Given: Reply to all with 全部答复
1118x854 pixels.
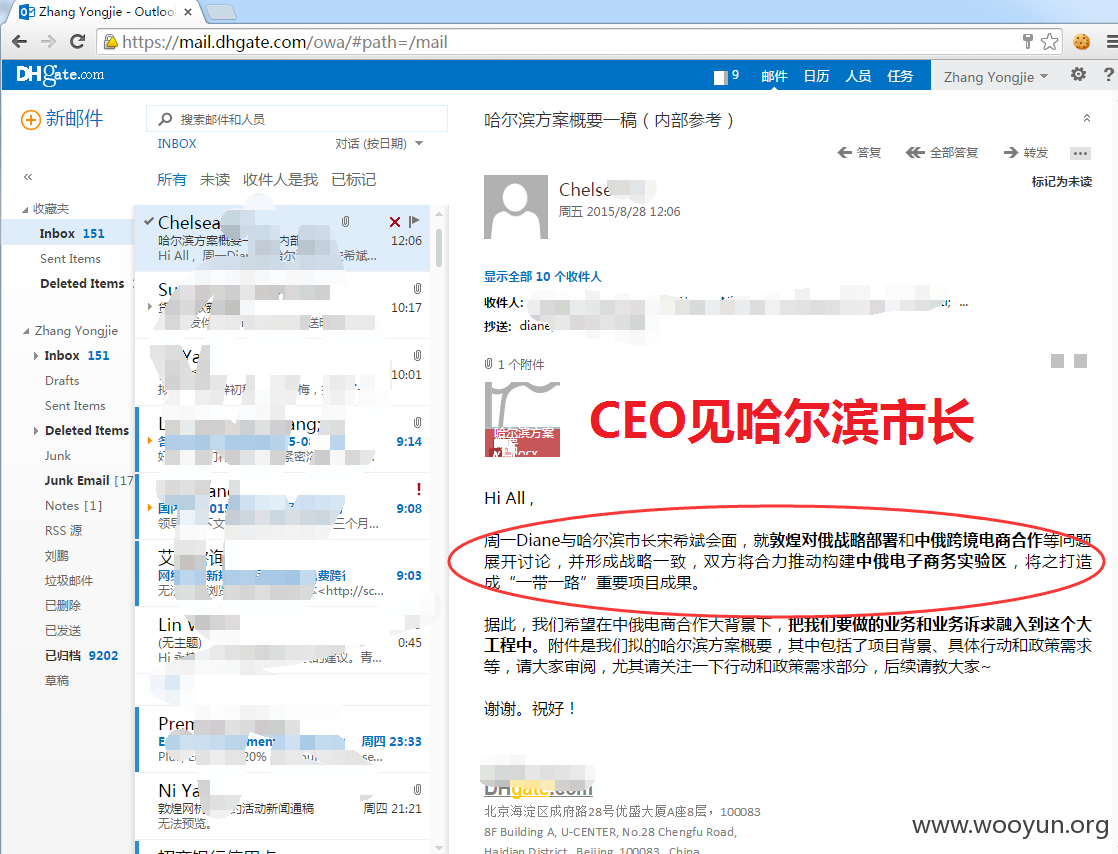Looking at the screenshot, I should pyautogui.click(x=942, y=153).
